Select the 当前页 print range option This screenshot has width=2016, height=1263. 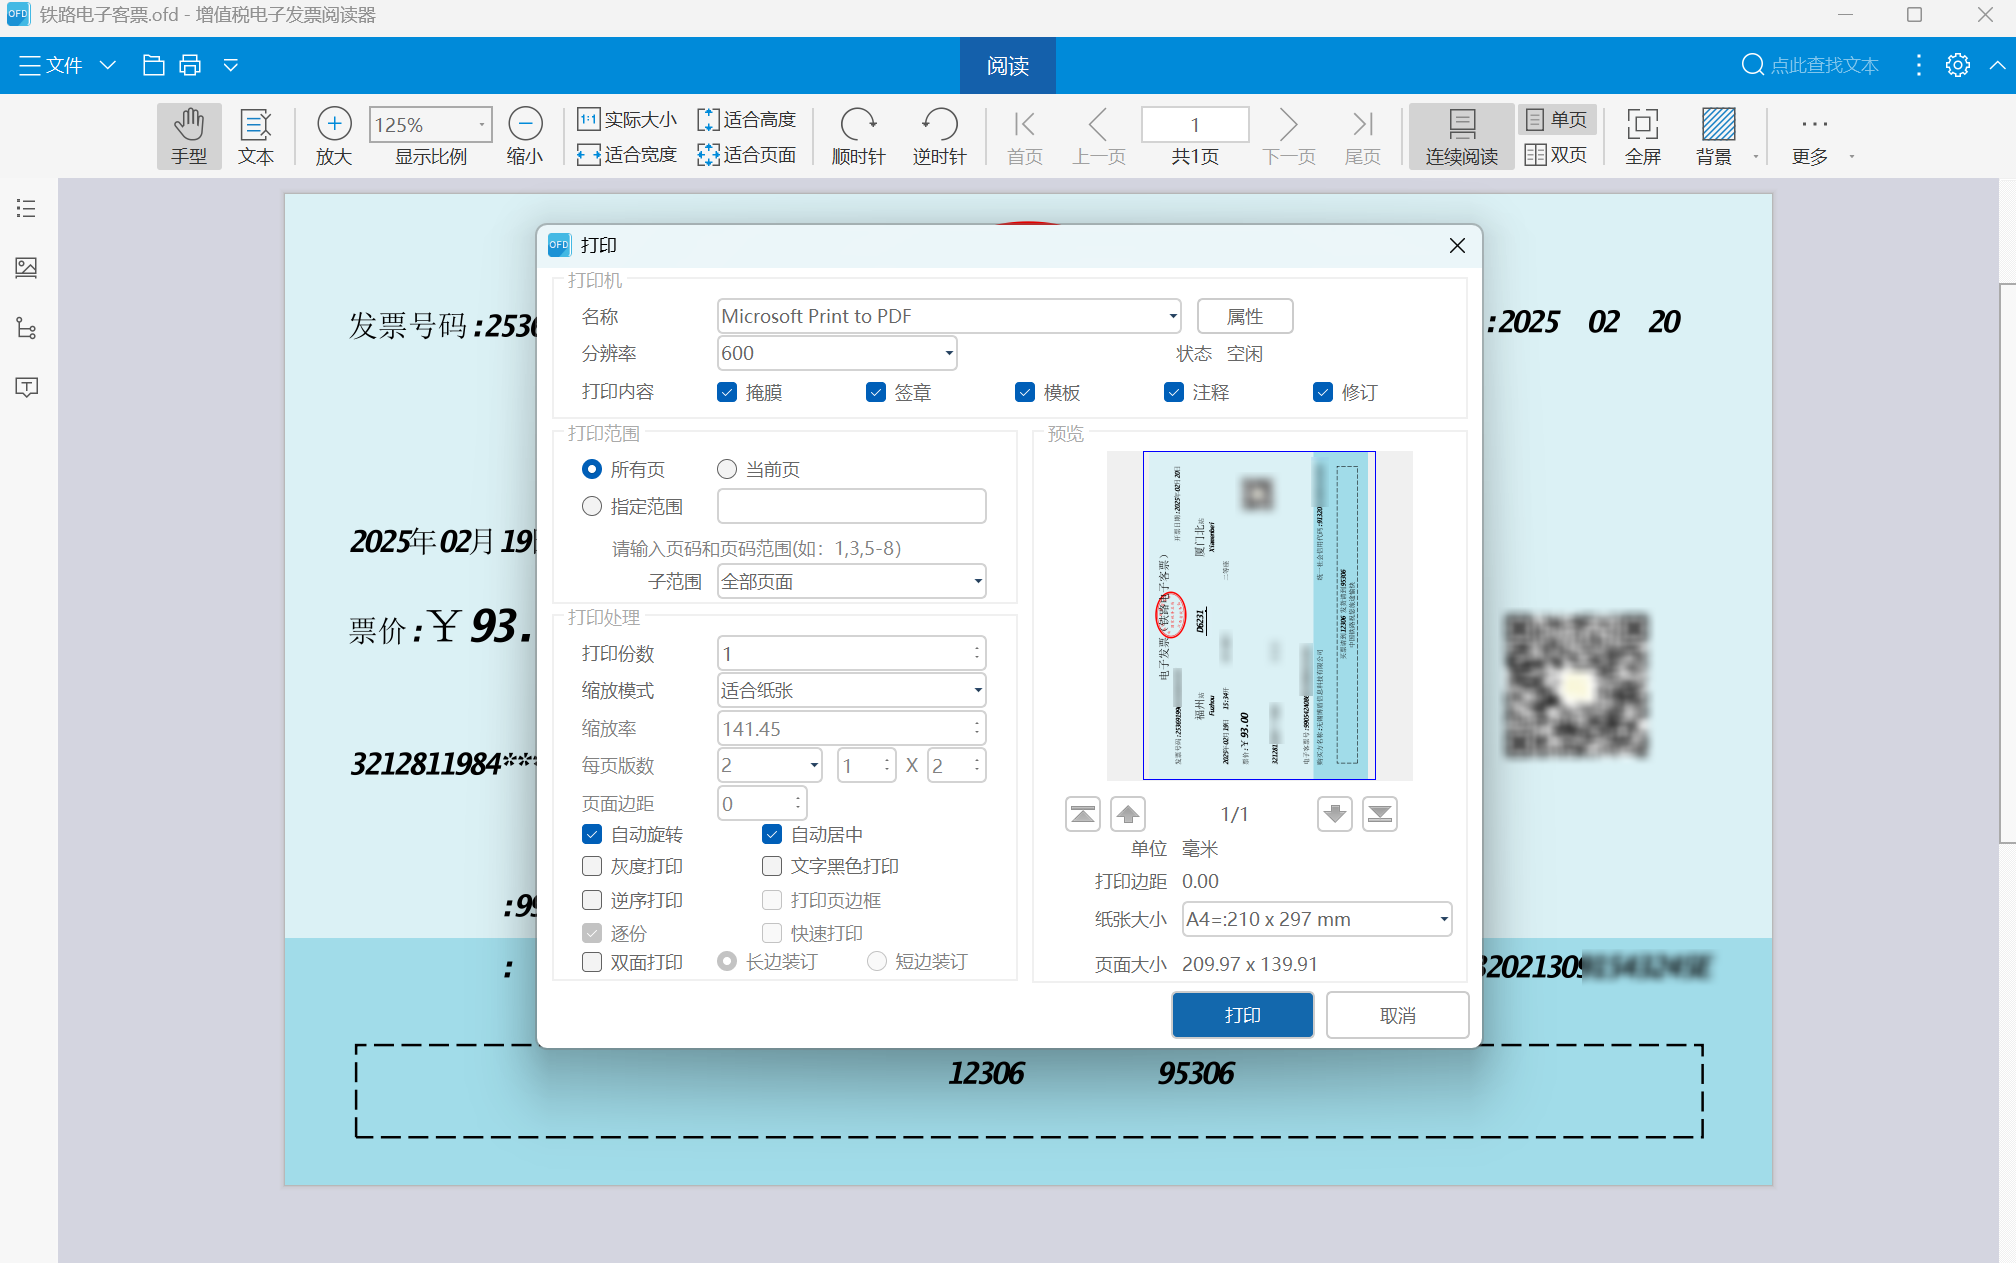click(726, 468)
